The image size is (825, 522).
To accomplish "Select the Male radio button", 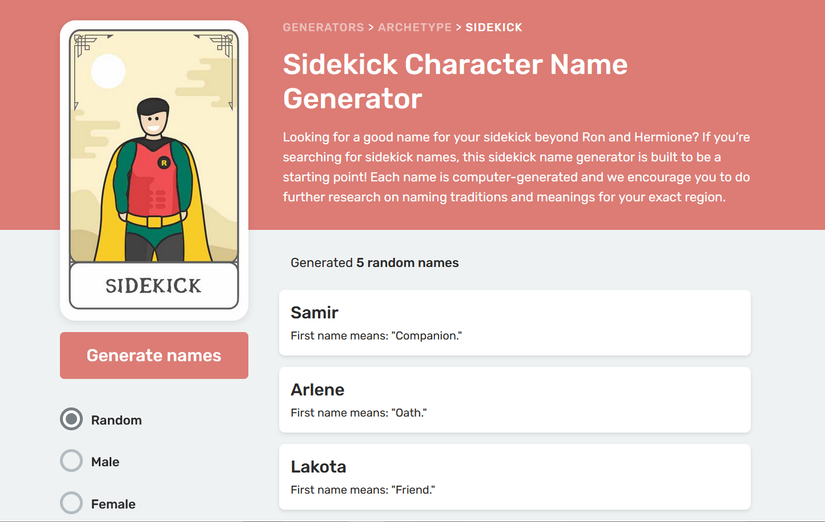I will click(x=71, y=462).
